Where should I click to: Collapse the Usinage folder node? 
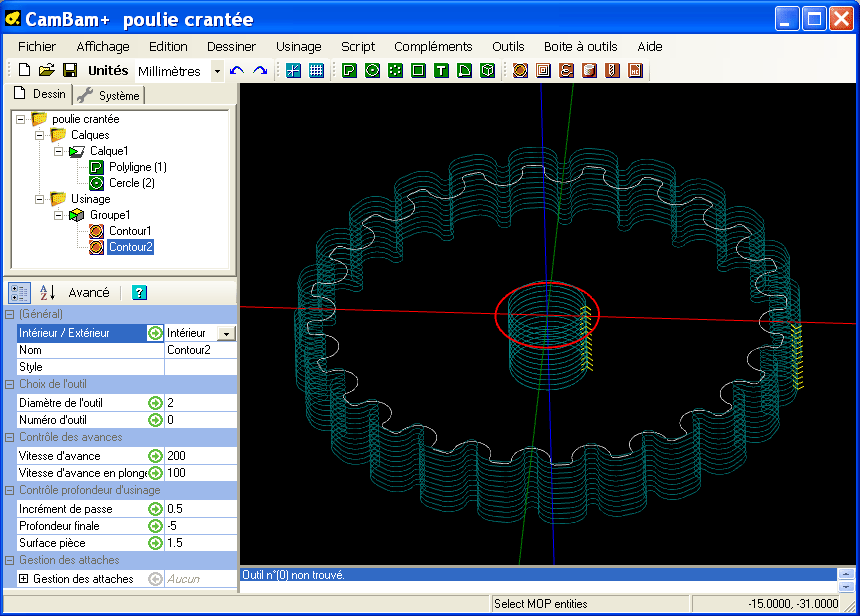pos(39,199)
